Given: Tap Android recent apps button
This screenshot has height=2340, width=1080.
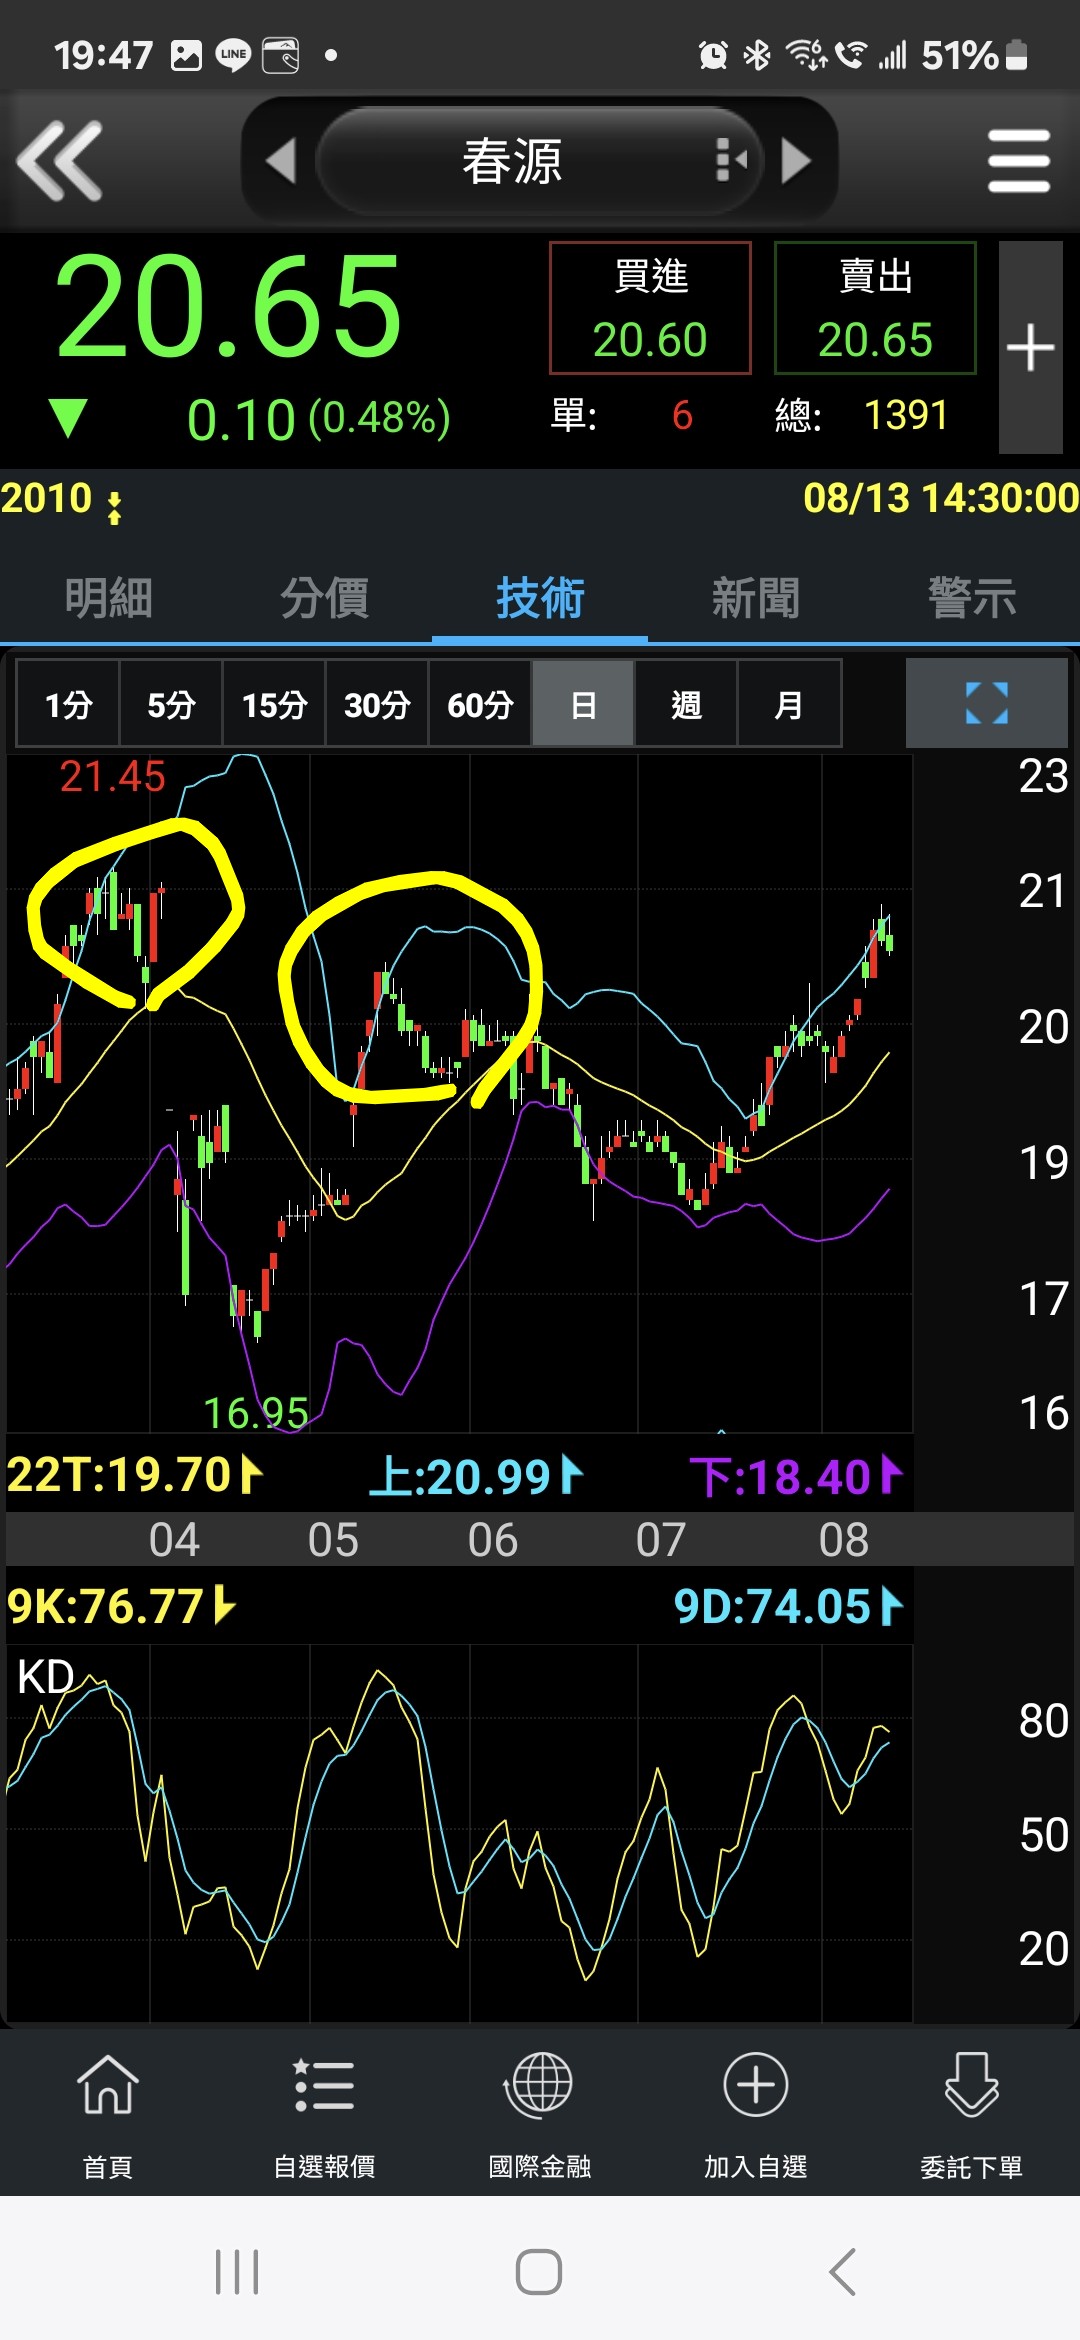Looking at the screenshot, I should (x=237, y=2272).
